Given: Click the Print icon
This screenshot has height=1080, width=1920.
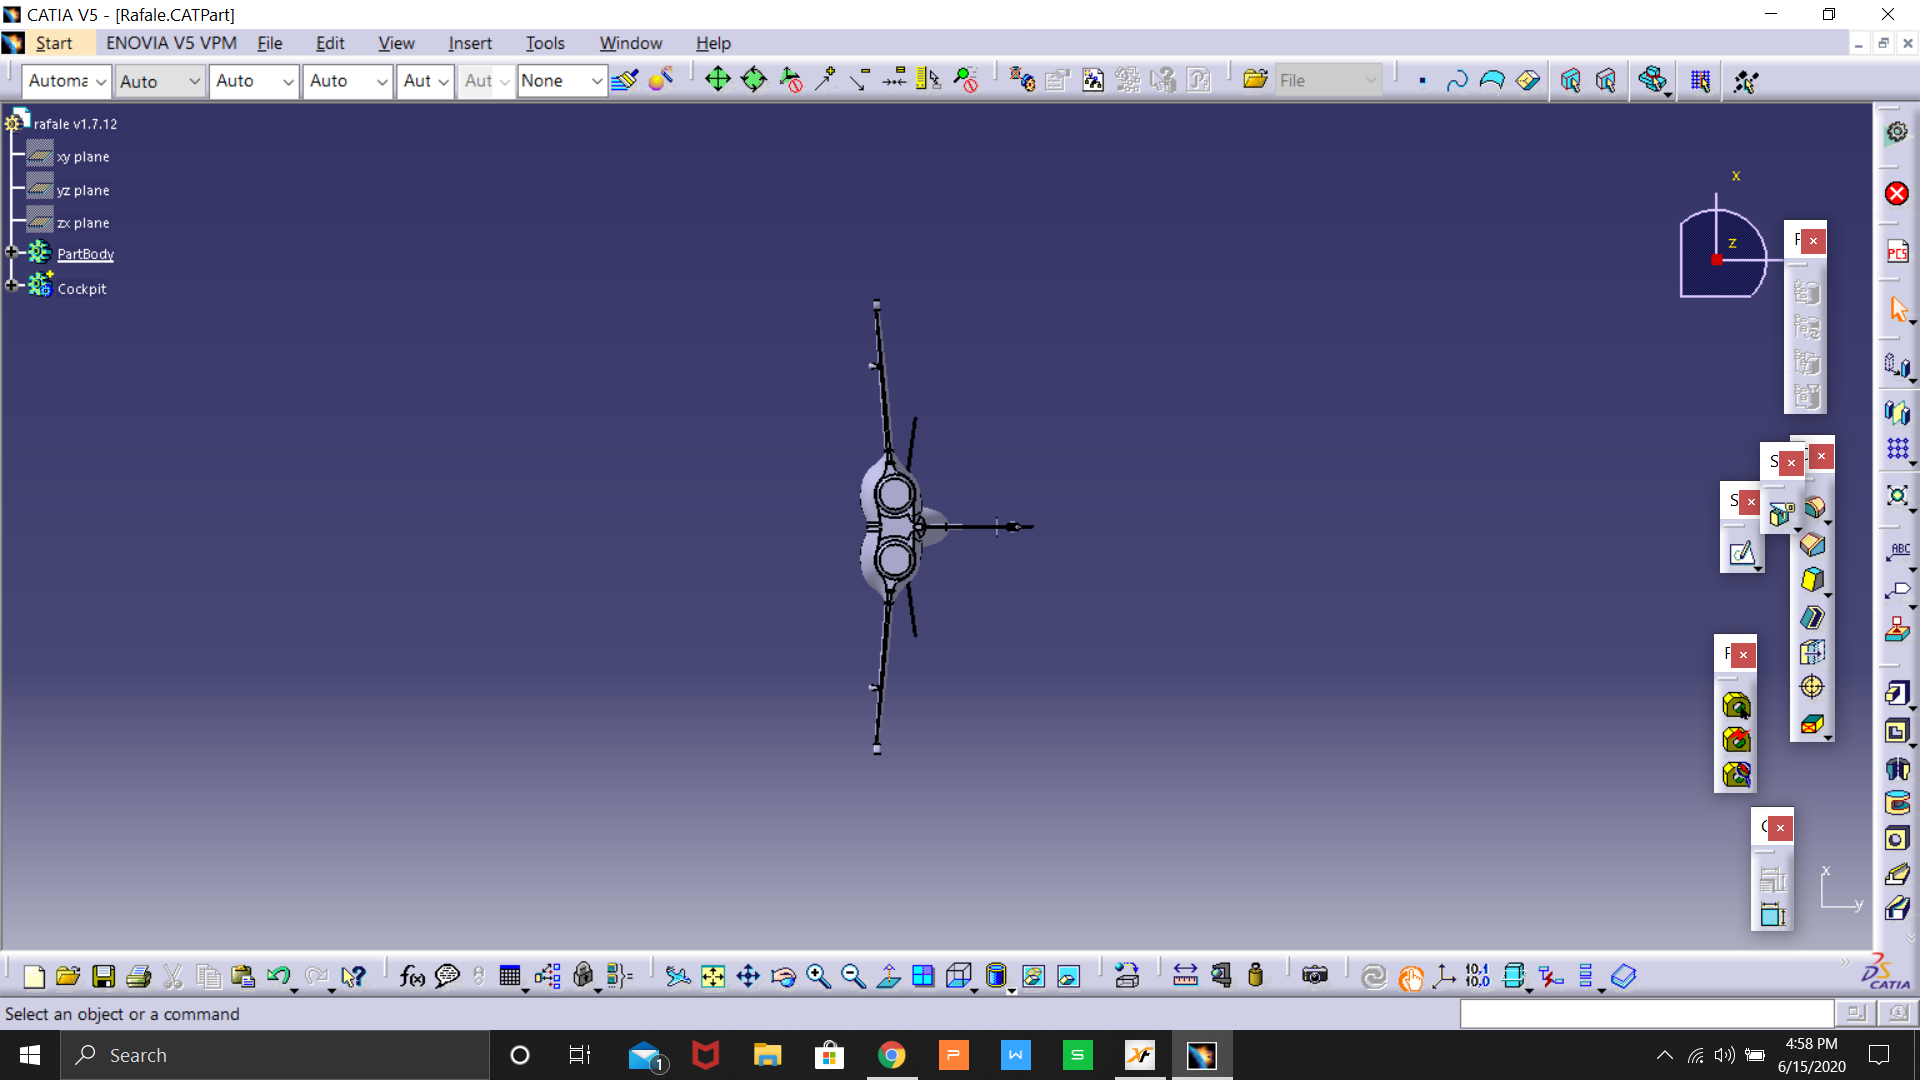Looking at the screenshot, I should 139,976.
